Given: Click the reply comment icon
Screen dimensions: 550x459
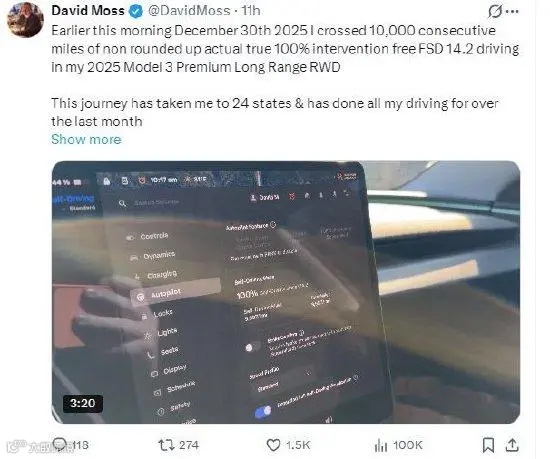Looking at the screenshot, I should coord(59,445).
